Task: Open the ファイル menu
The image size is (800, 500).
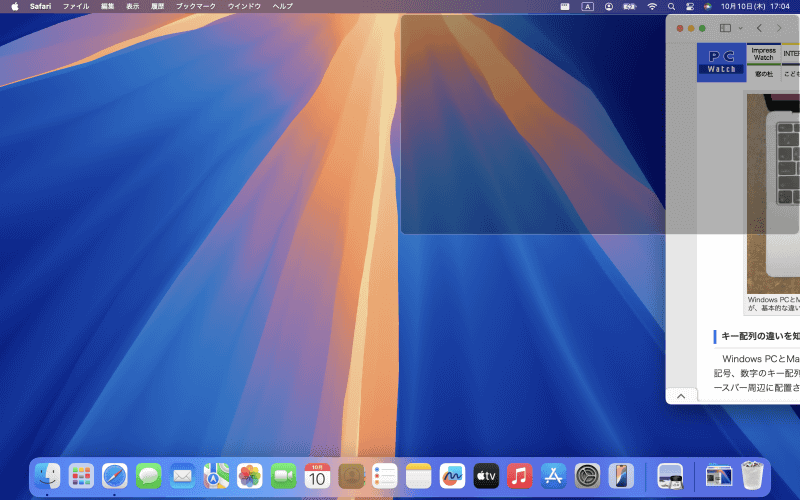Action: [76, 7]
